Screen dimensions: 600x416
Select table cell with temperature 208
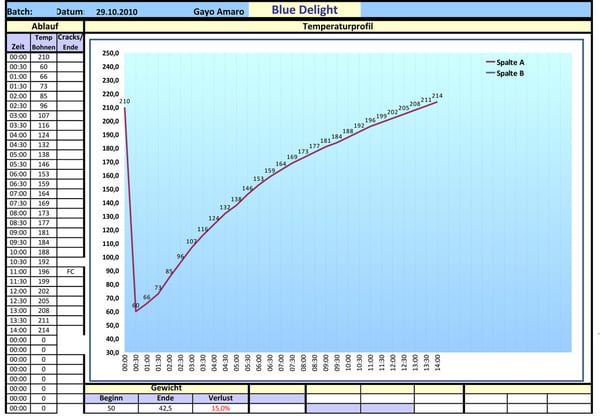click(x=44, y=311)
